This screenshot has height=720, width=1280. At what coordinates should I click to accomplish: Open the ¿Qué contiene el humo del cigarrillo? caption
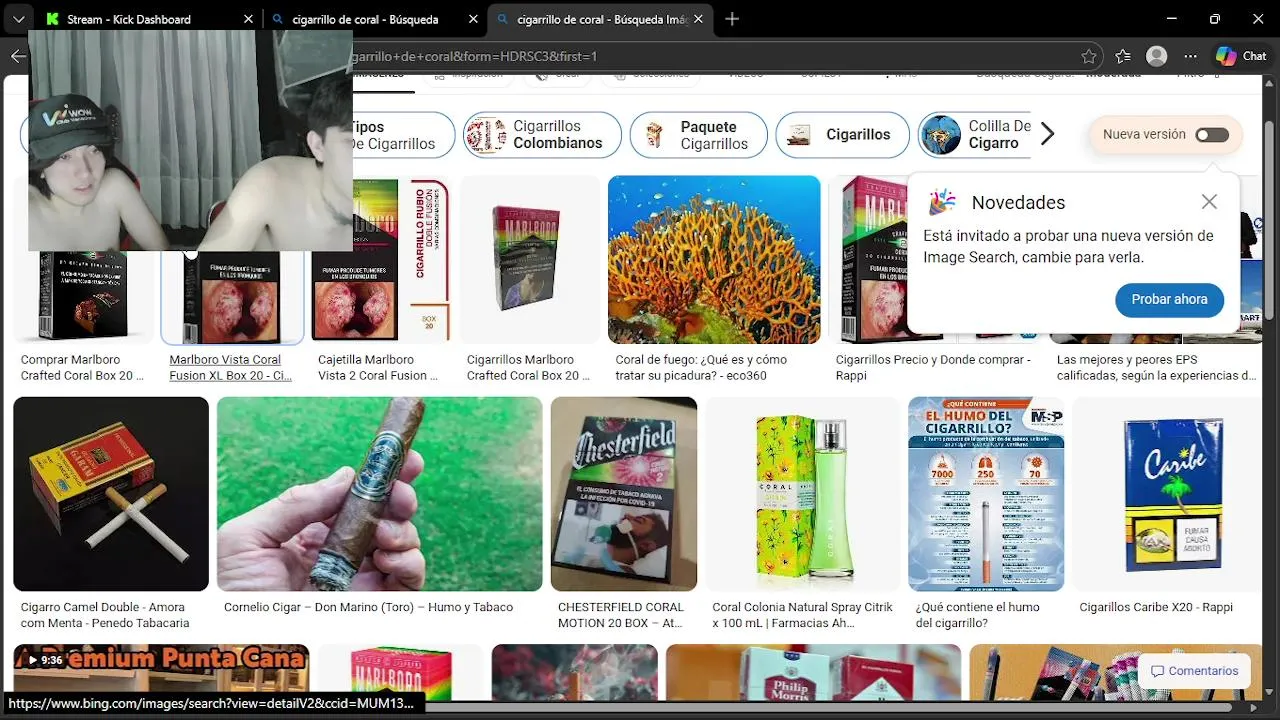(x=977, y=615)
